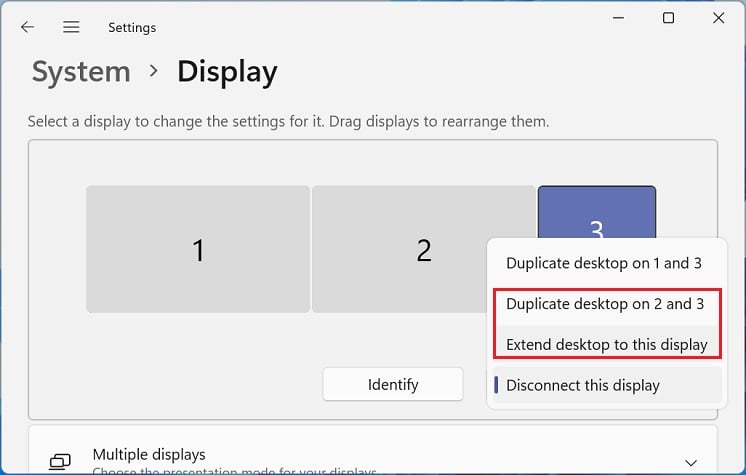This screenshot has width=746, height=475.
Task: Click the Multiple displays heading text
Action: click(x=149, y=455)
